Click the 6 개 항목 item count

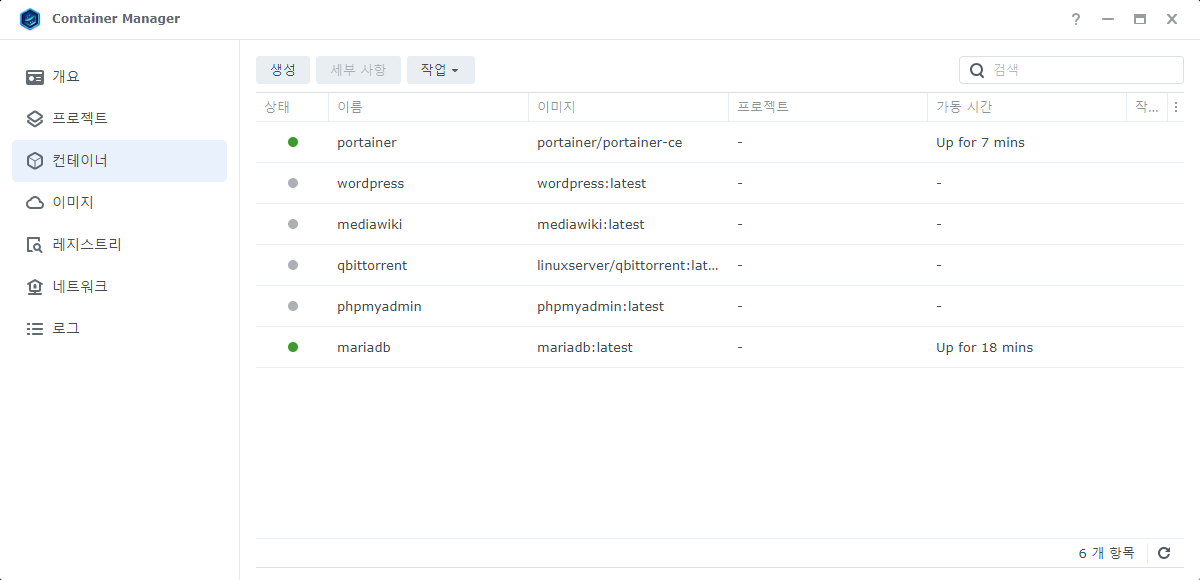[1106, 553]
